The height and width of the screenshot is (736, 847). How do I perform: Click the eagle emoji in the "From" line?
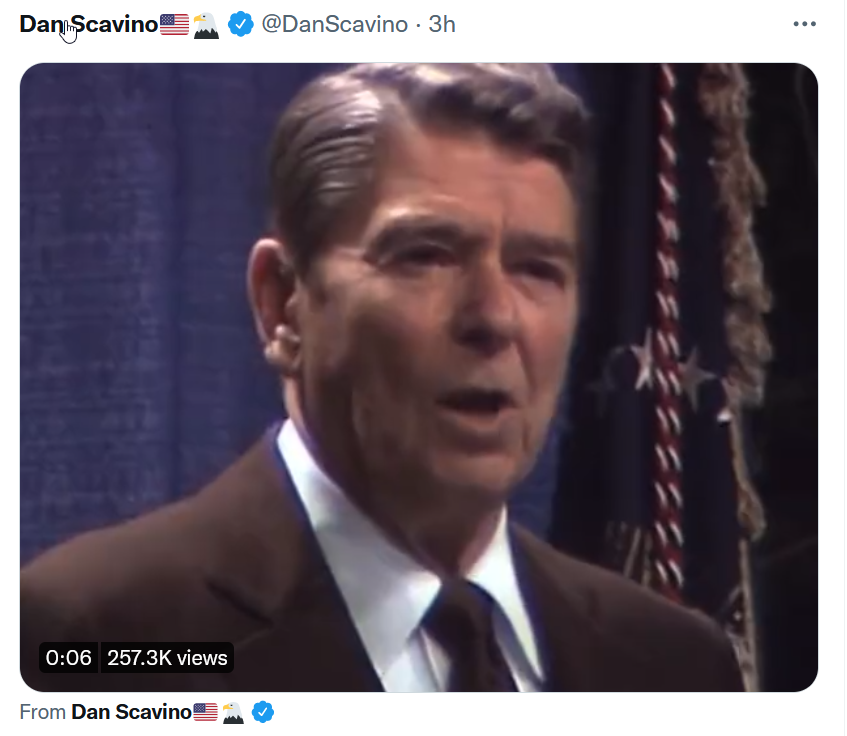coord(233,712)
